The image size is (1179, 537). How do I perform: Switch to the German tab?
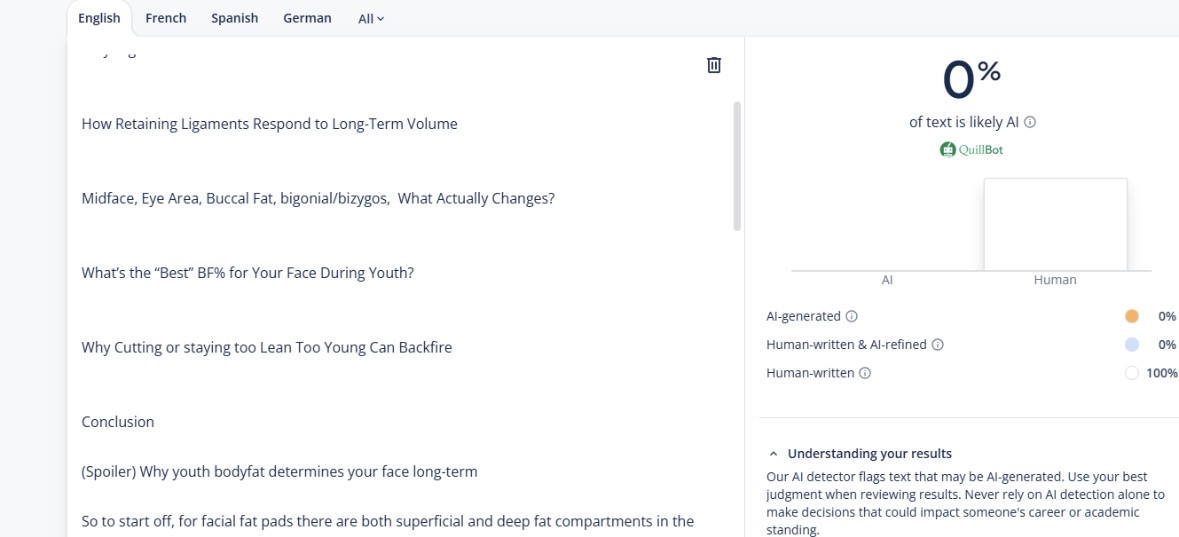(307, 18)
